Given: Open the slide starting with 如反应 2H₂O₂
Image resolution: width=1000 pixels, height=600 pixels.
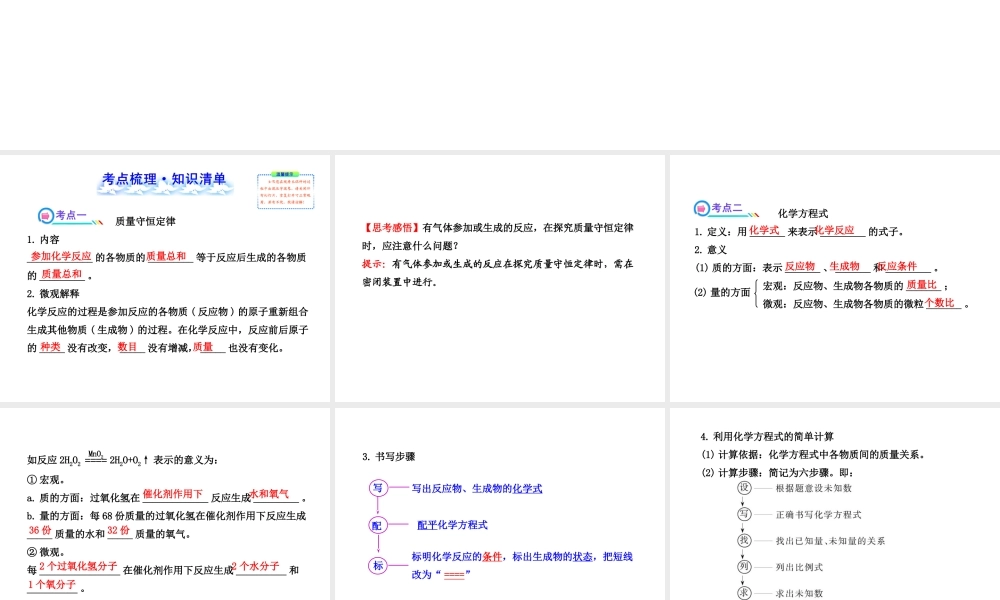Looking at the screenshot, I should click(165, 504).
